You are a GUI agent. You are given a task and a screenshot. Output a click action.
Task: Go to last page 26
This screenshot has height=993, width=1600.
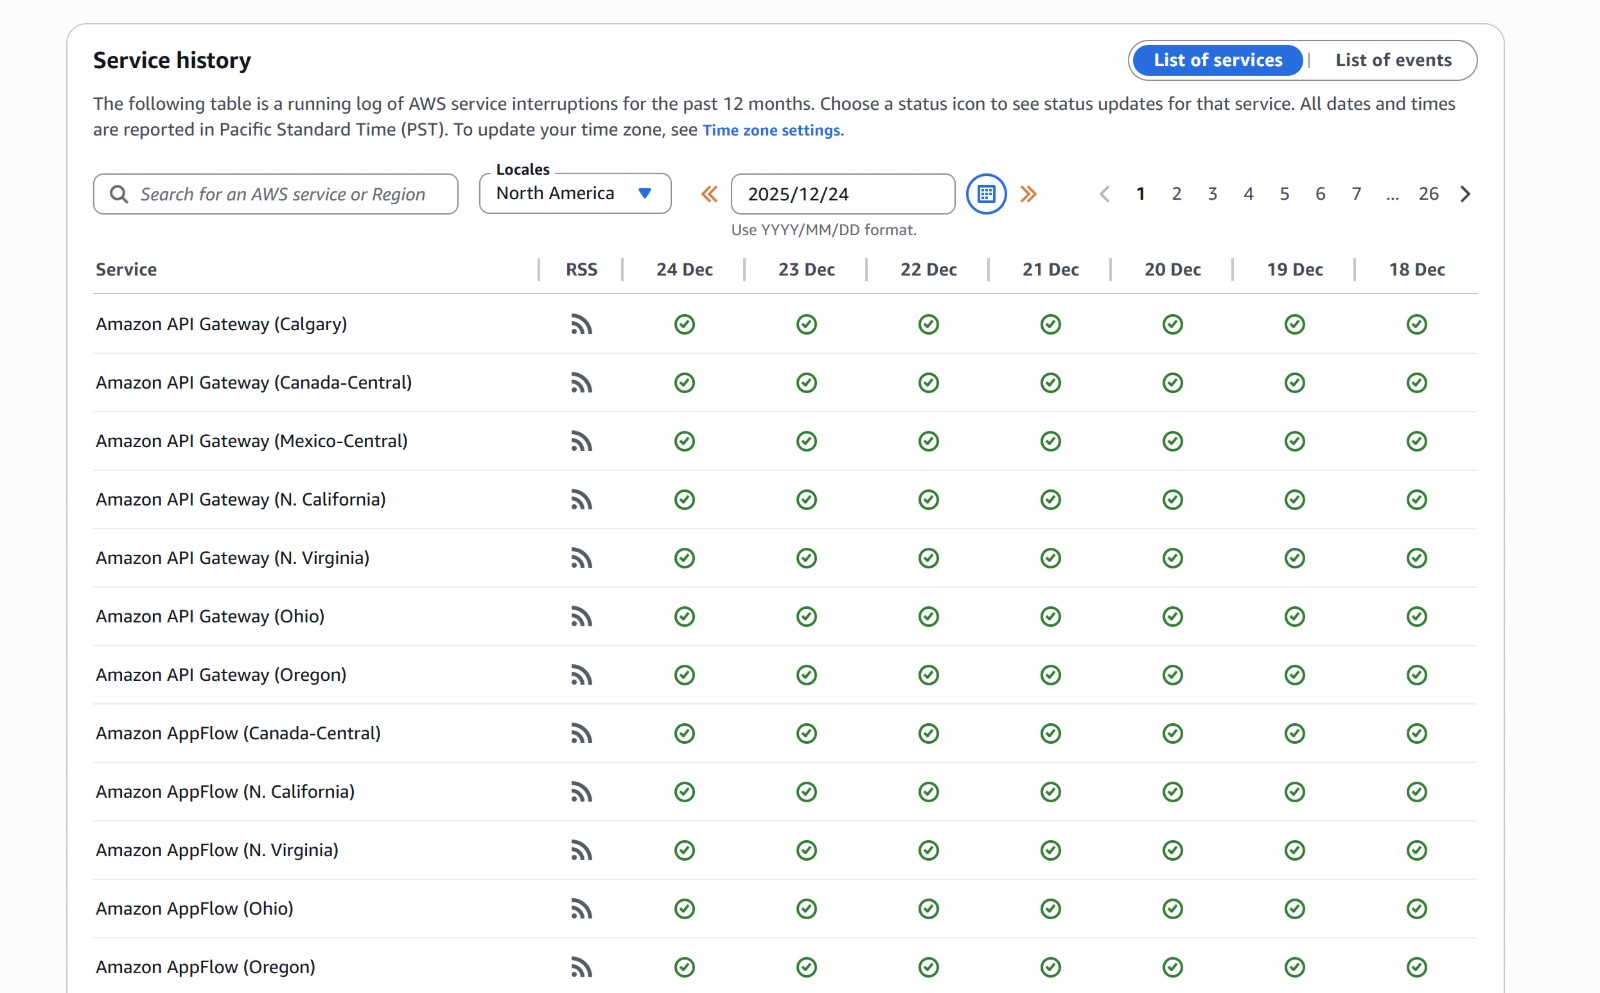pos(1428,194)
